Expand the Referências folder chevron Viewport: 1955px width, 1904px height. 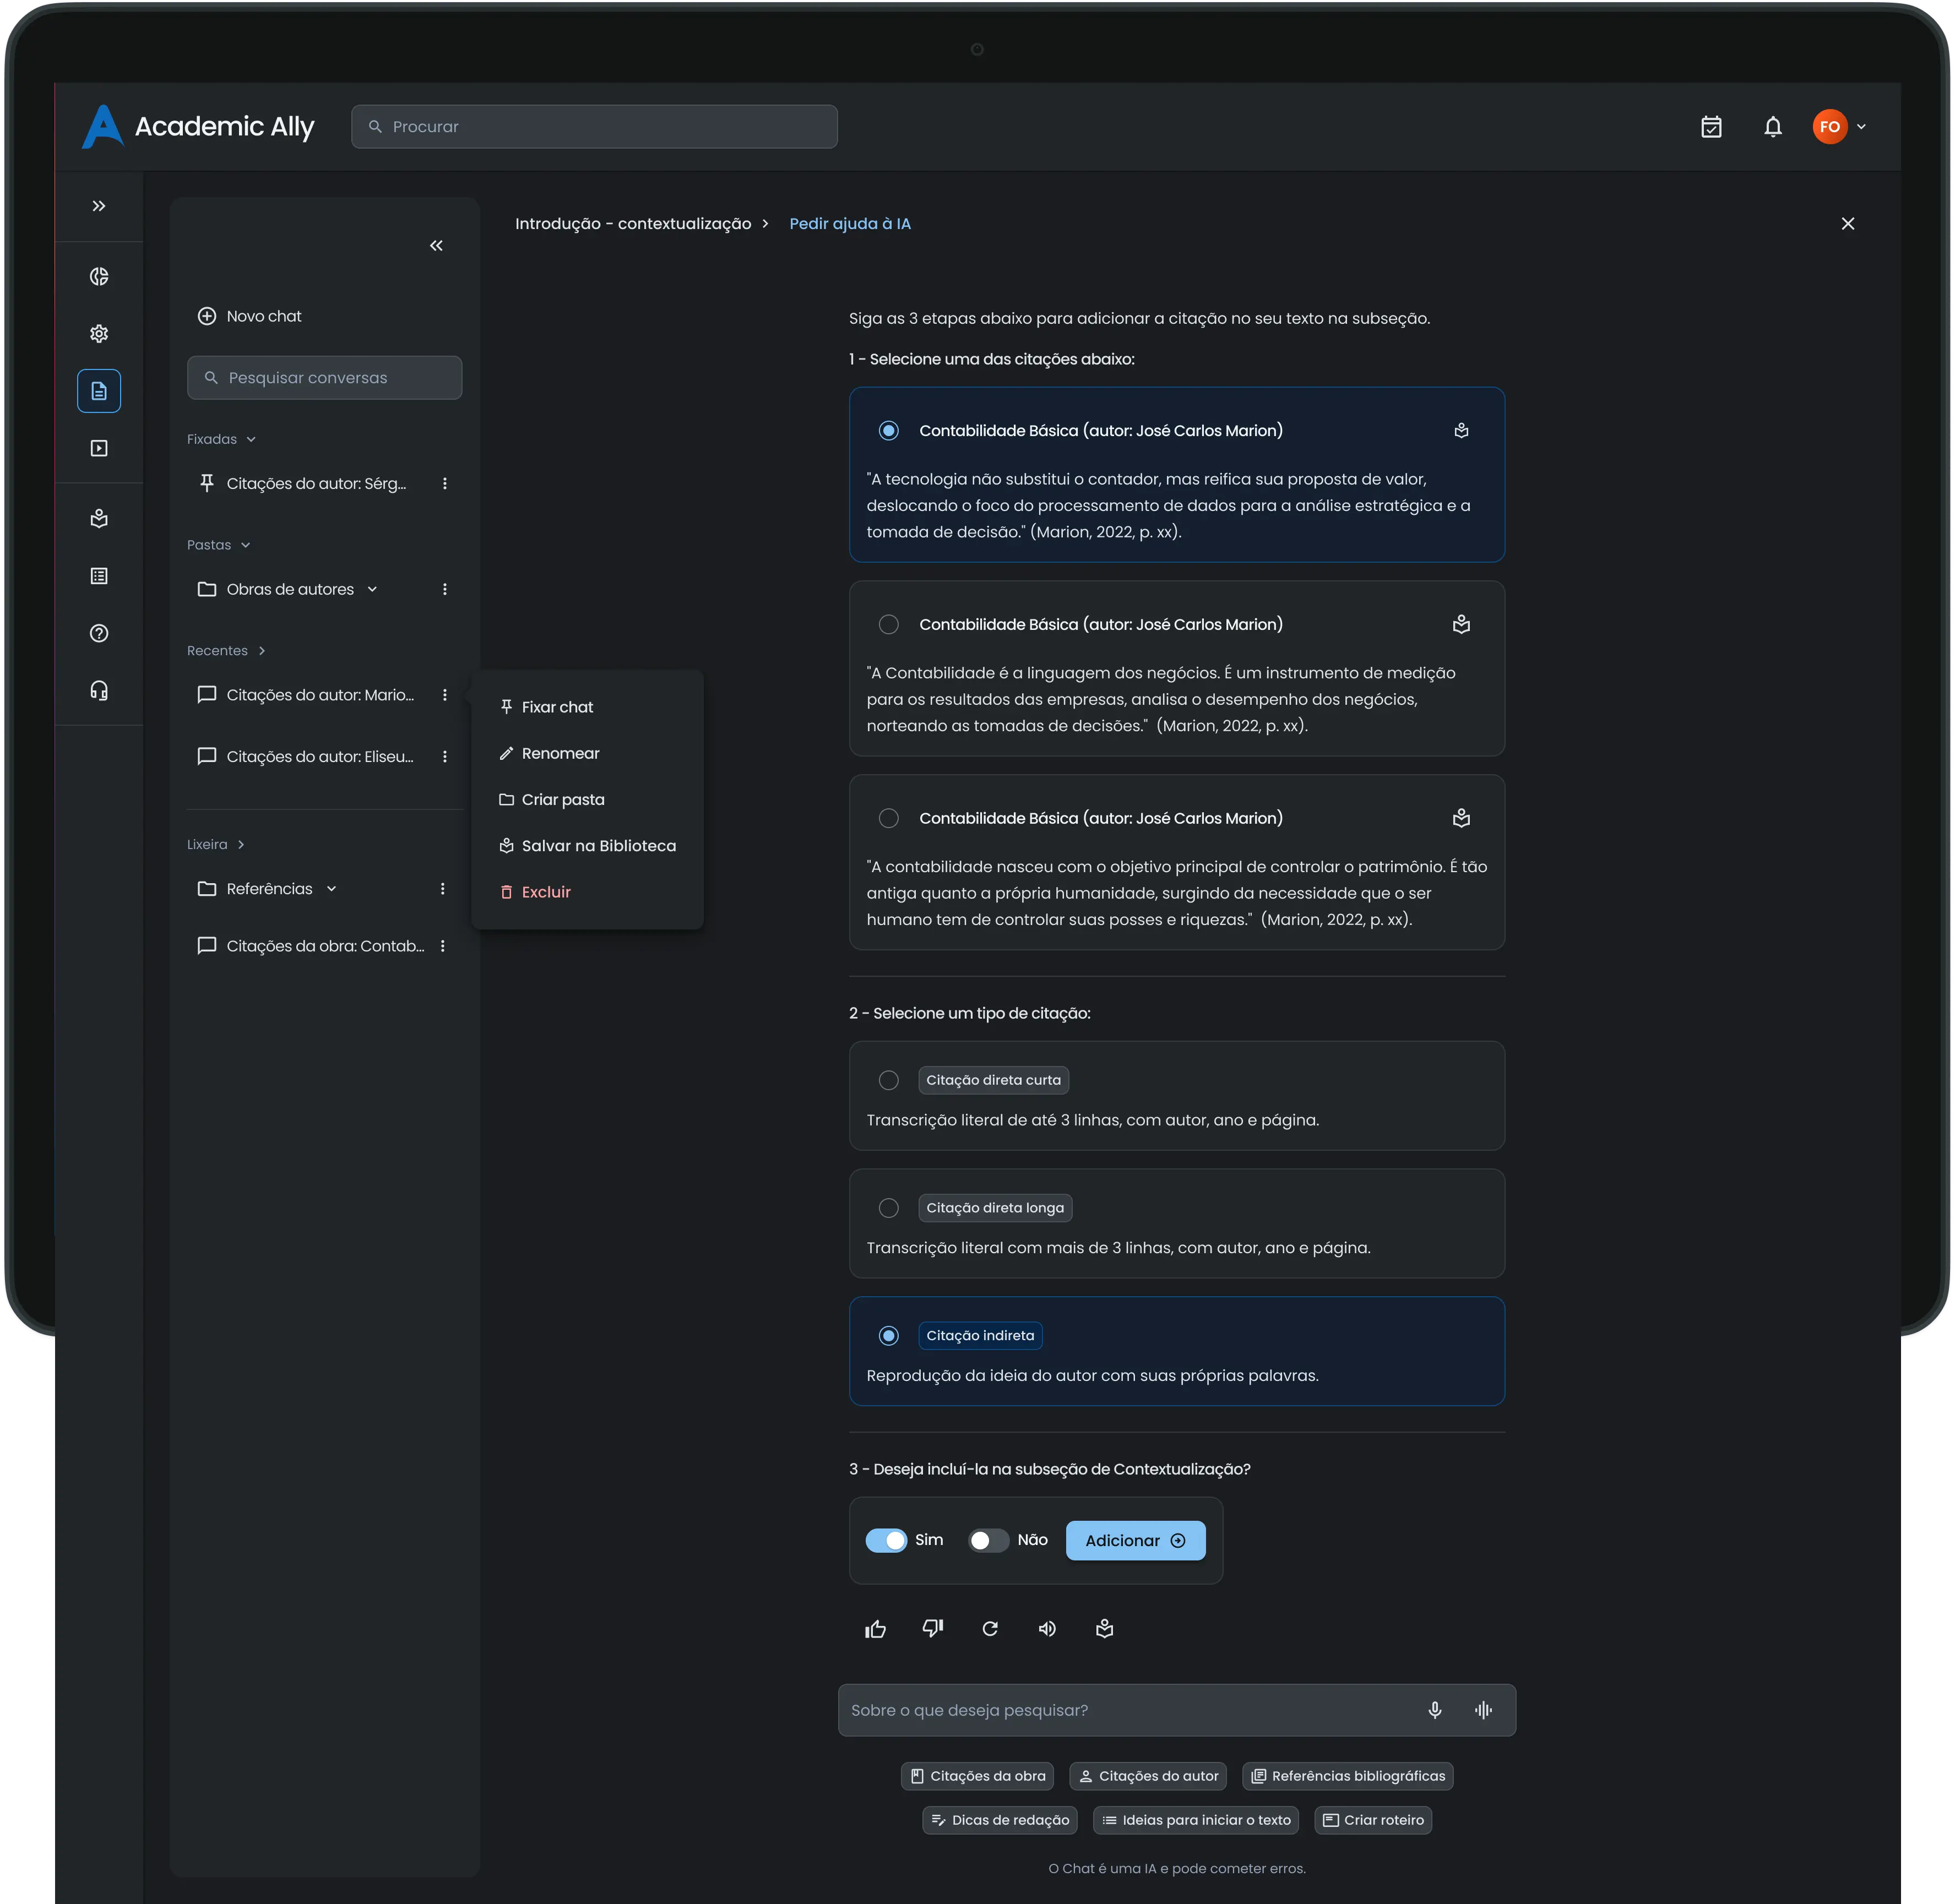pos(331,889)
